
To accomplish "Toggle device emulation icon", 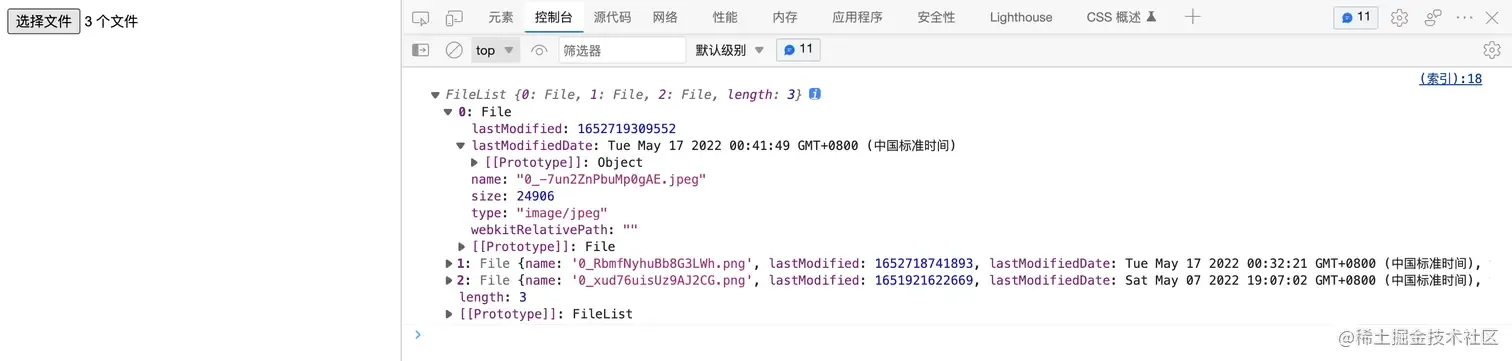I will point(454,18).
